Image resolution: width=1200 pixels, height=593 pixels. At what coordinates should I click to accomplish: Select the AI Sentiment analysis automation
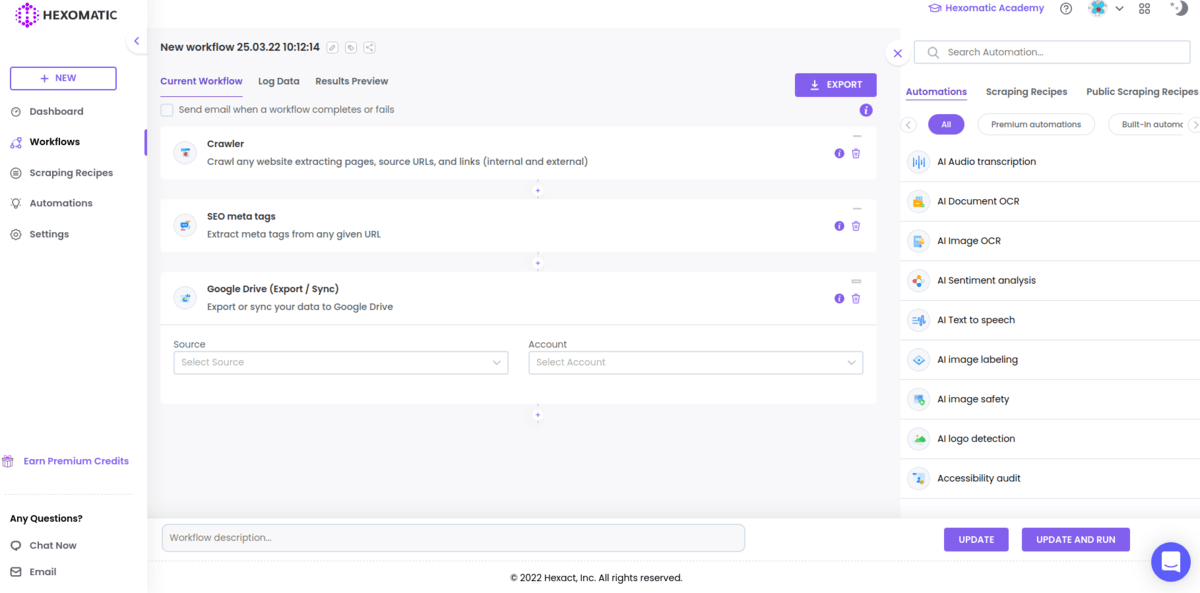pyautogui.click(x=988, y=280)
